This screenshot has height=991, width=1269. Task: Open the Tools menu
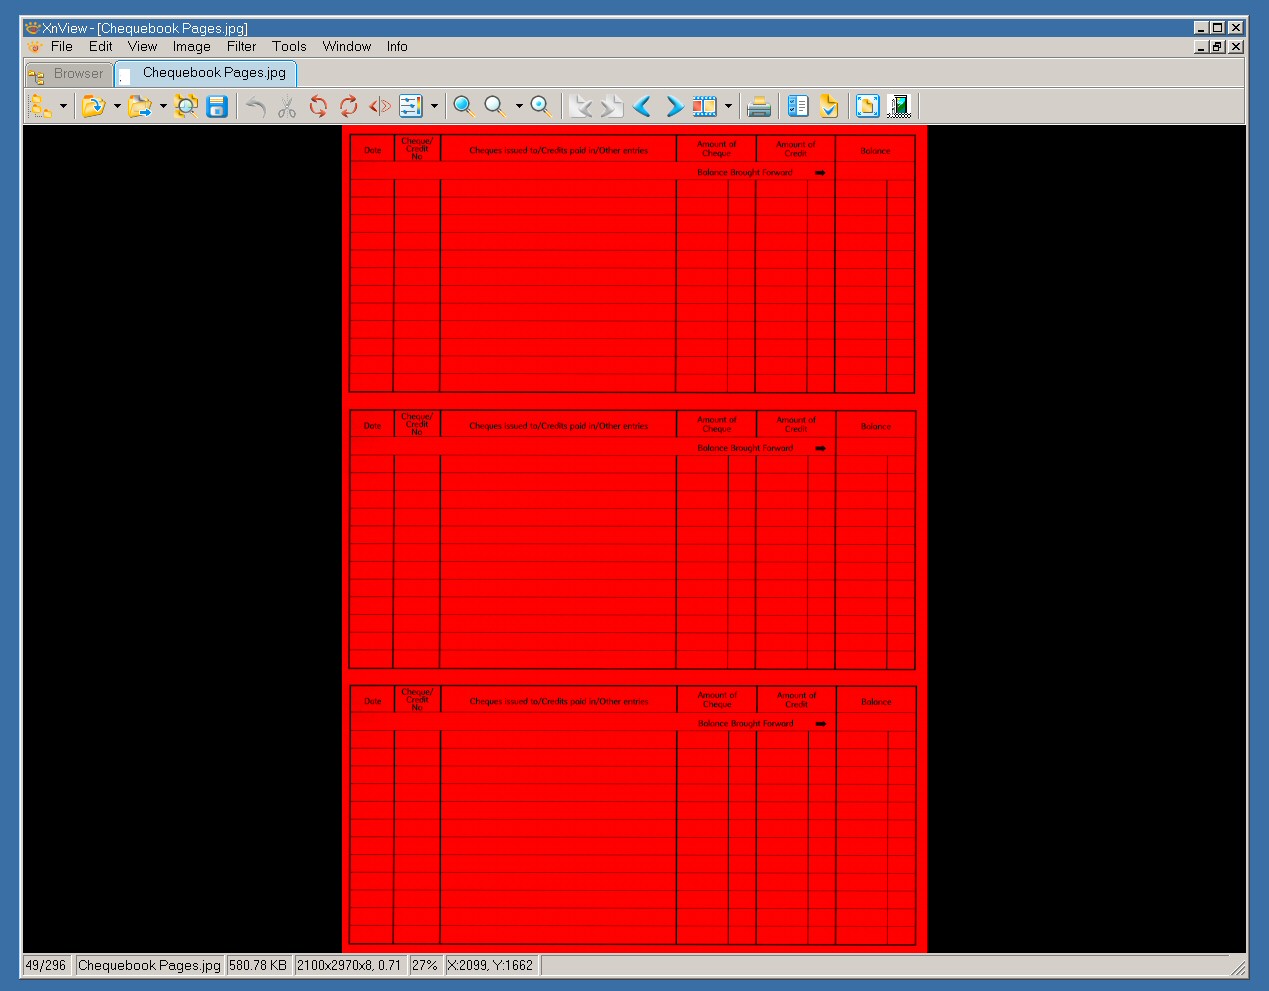[289, 47]
